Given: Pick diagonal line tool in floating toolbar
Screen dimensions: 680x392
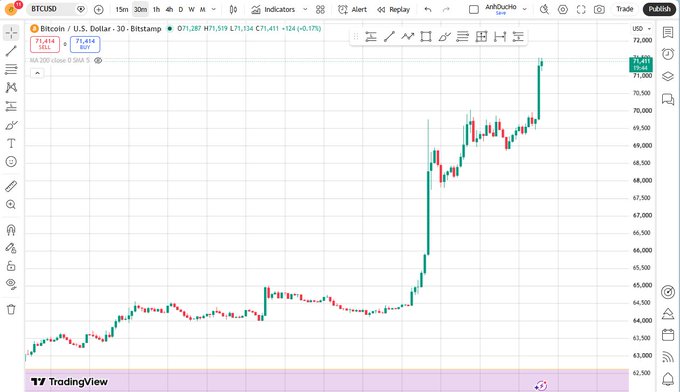Looking at the screenshot, I should click(389, 37).
